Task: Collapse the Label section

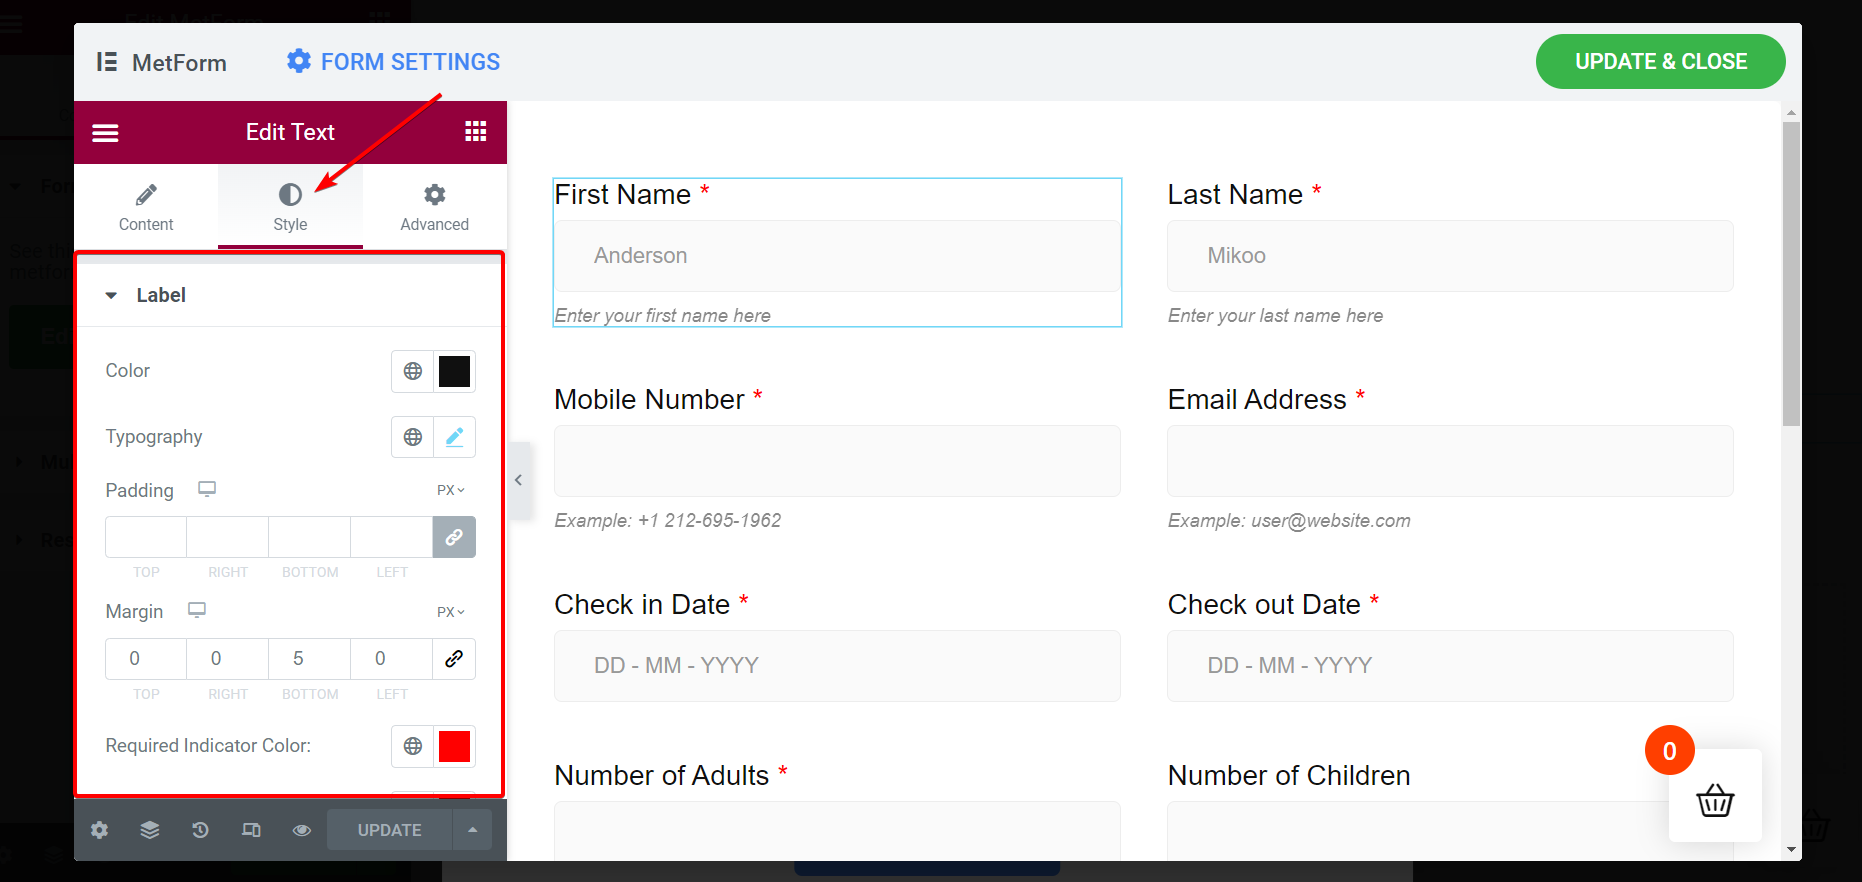Action: click(146, 295)
